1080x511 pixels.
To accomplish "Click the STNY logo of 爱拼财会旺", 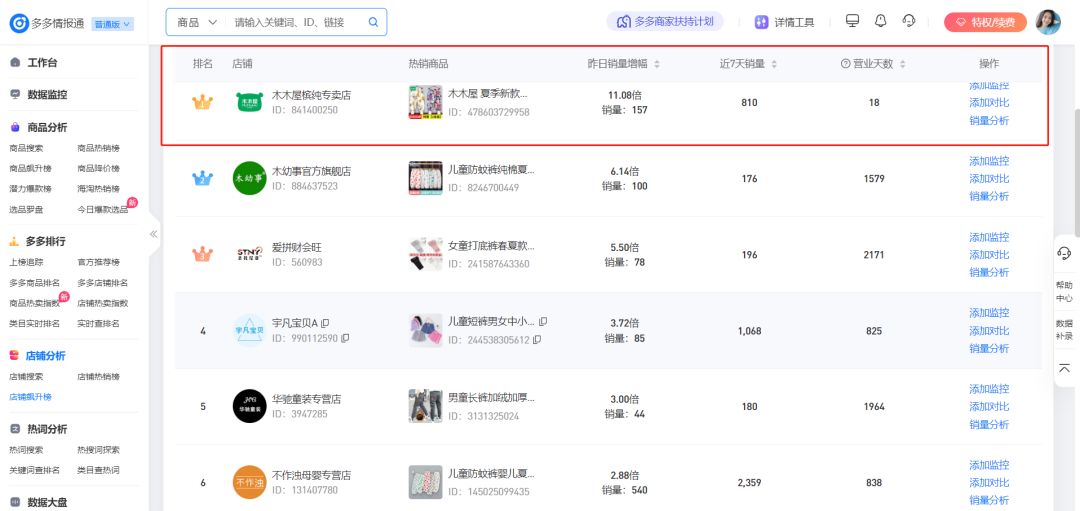I will [249, 254].
